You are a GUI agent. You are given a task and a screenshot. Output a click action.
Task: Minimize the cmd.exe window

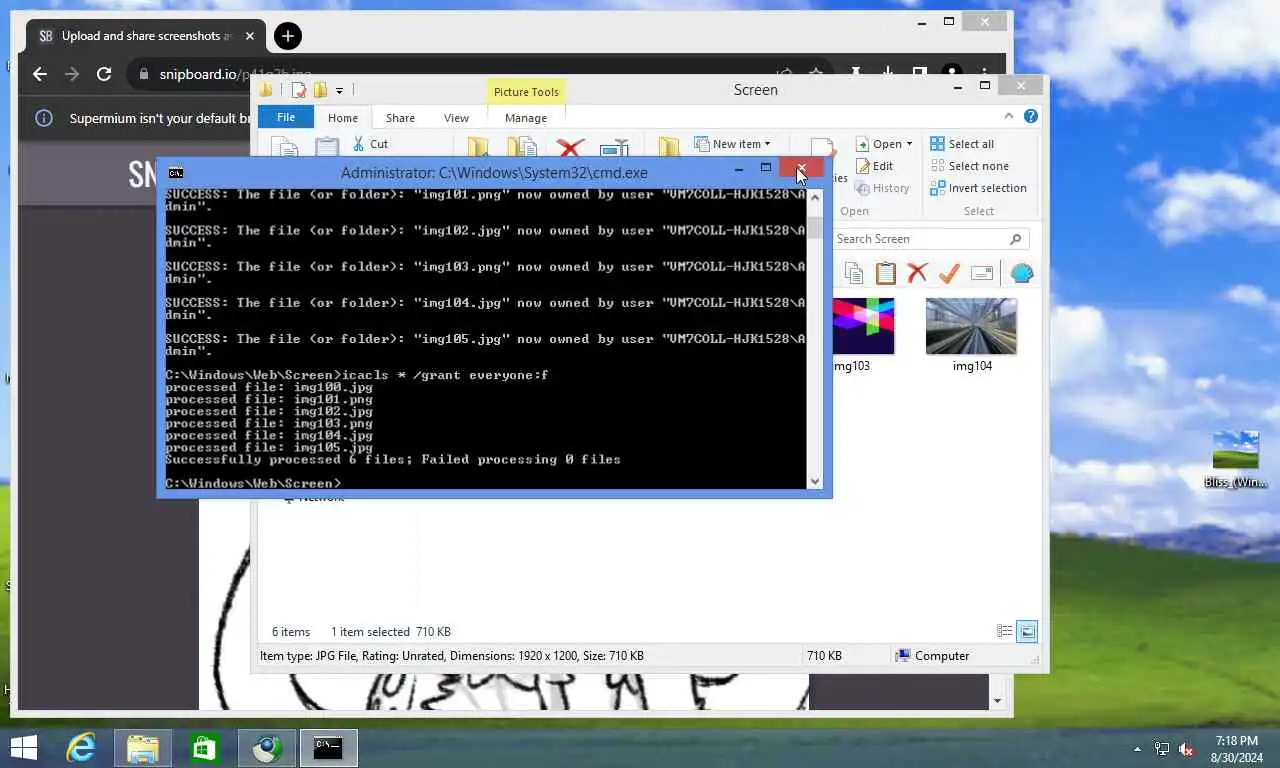click(738, 168)
